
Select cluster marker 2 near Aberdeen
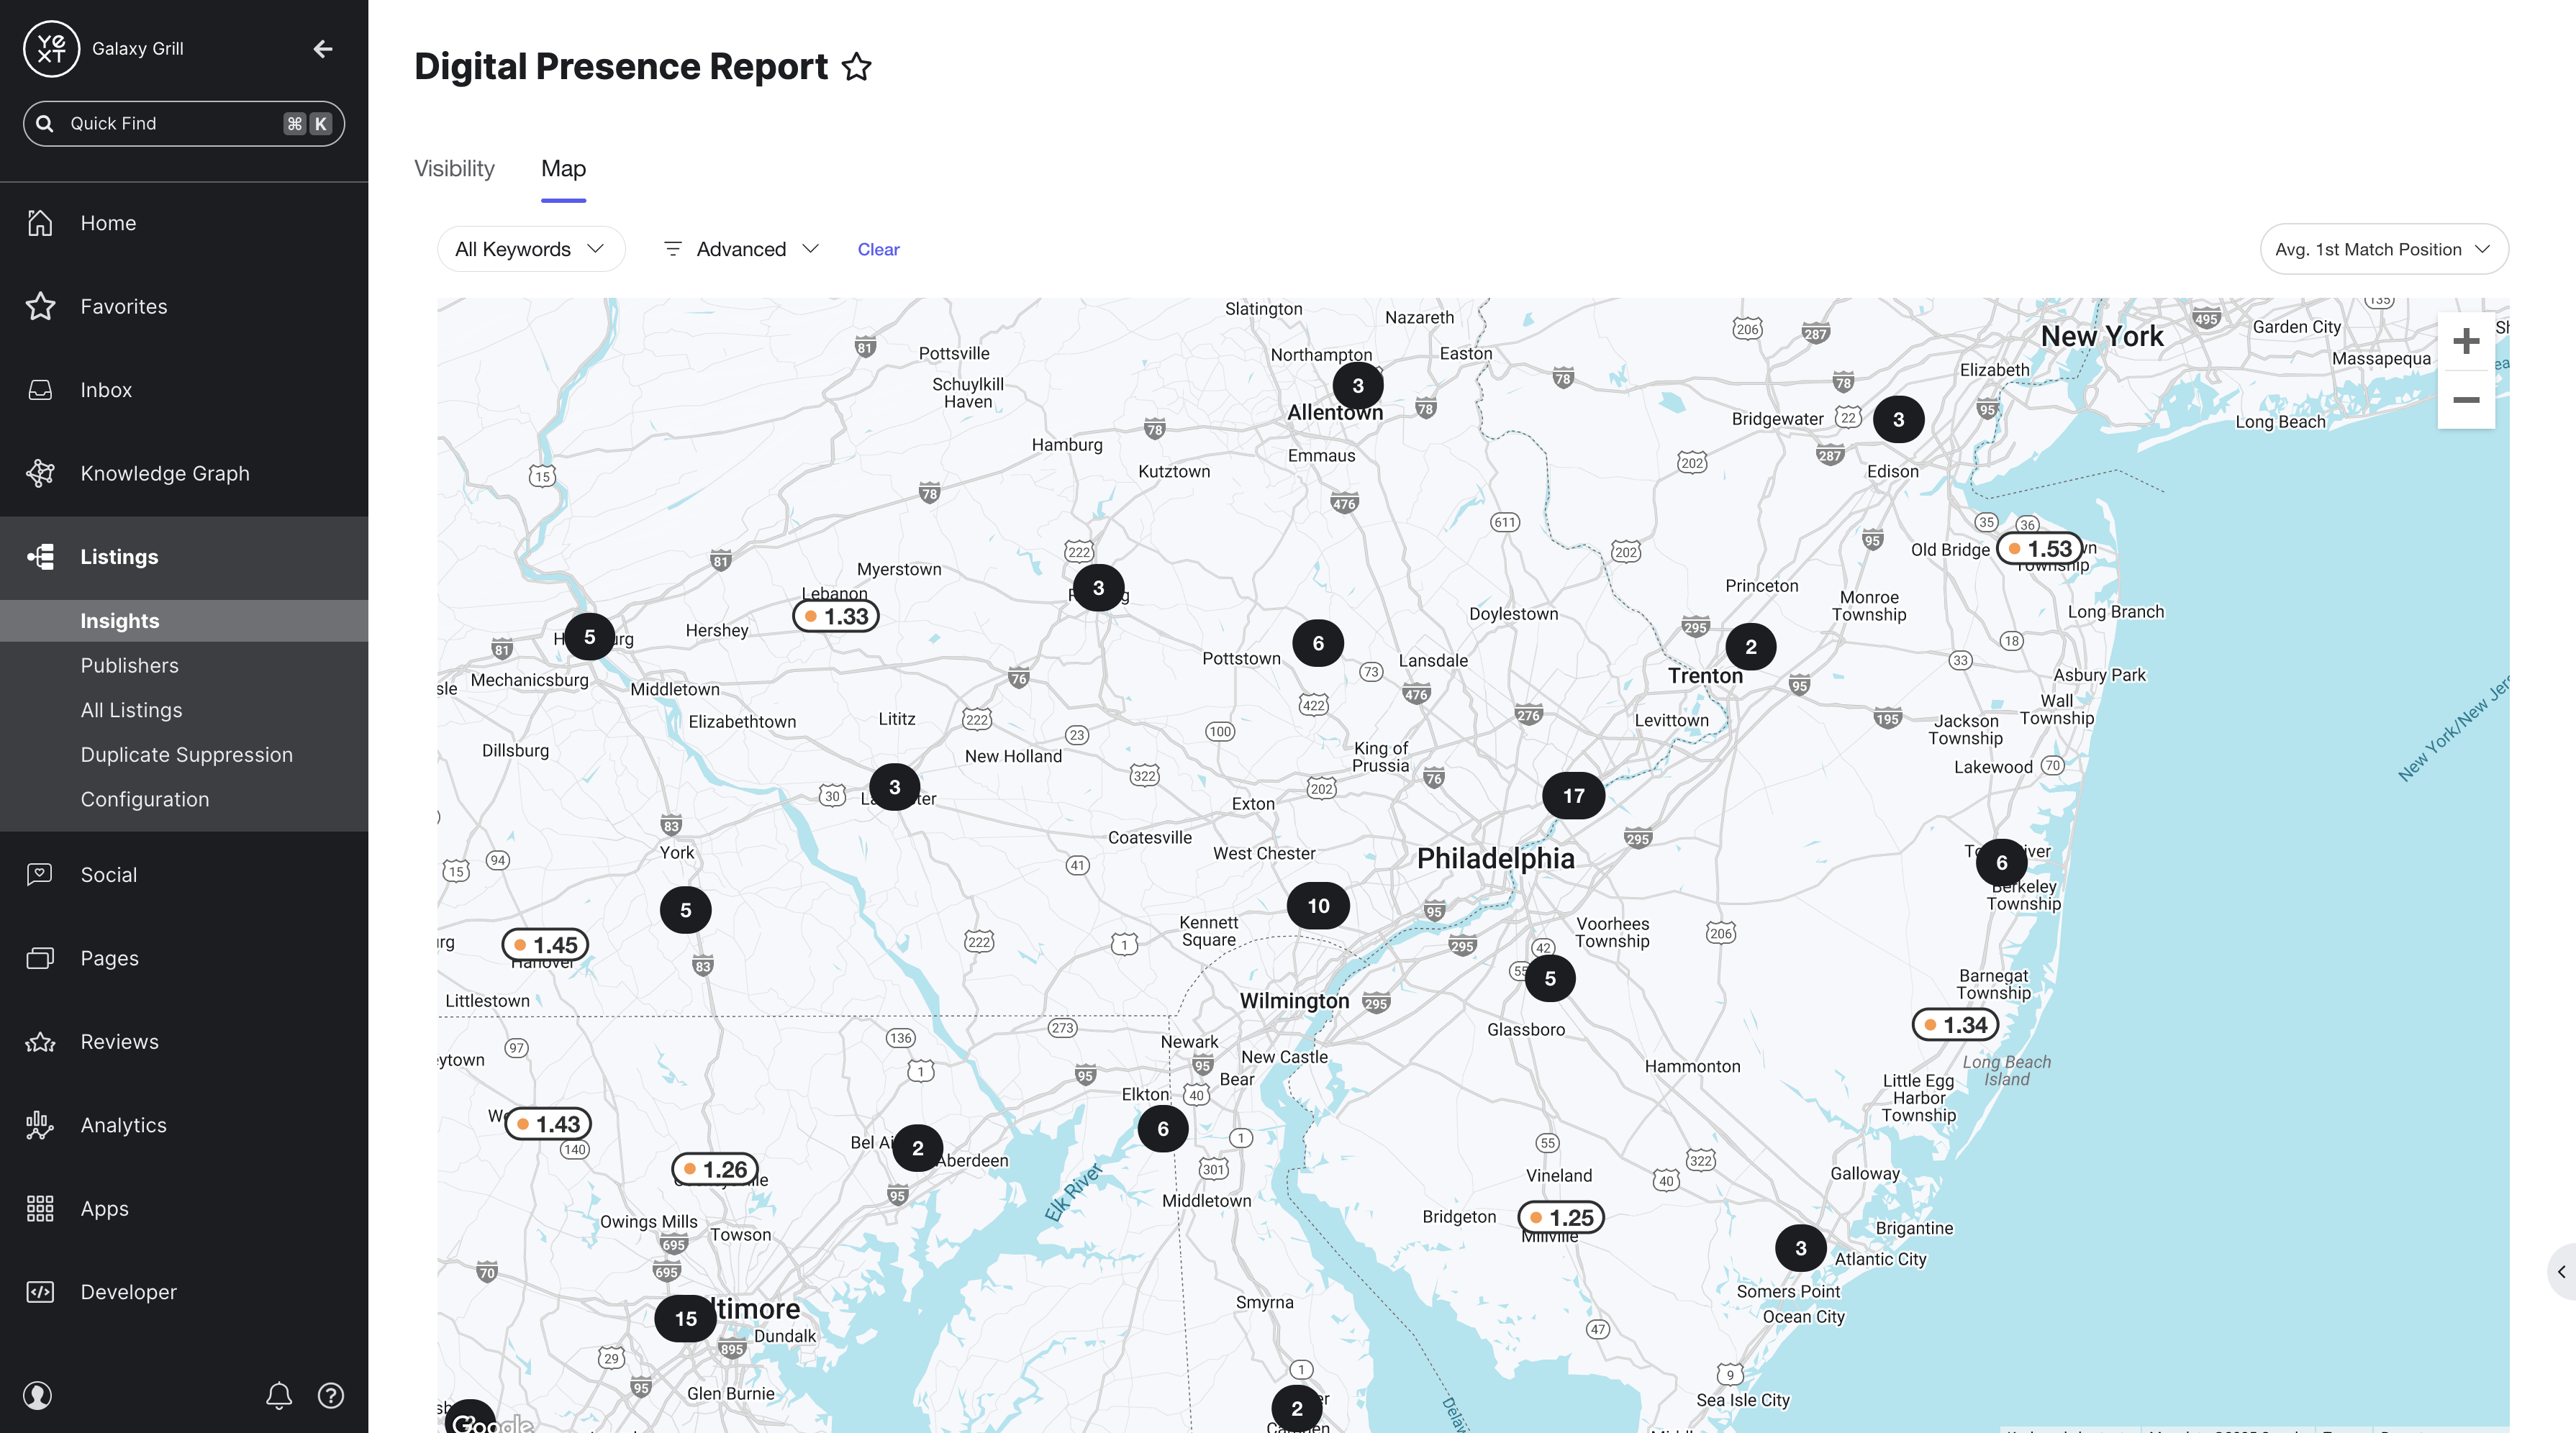pos(918,1148)
